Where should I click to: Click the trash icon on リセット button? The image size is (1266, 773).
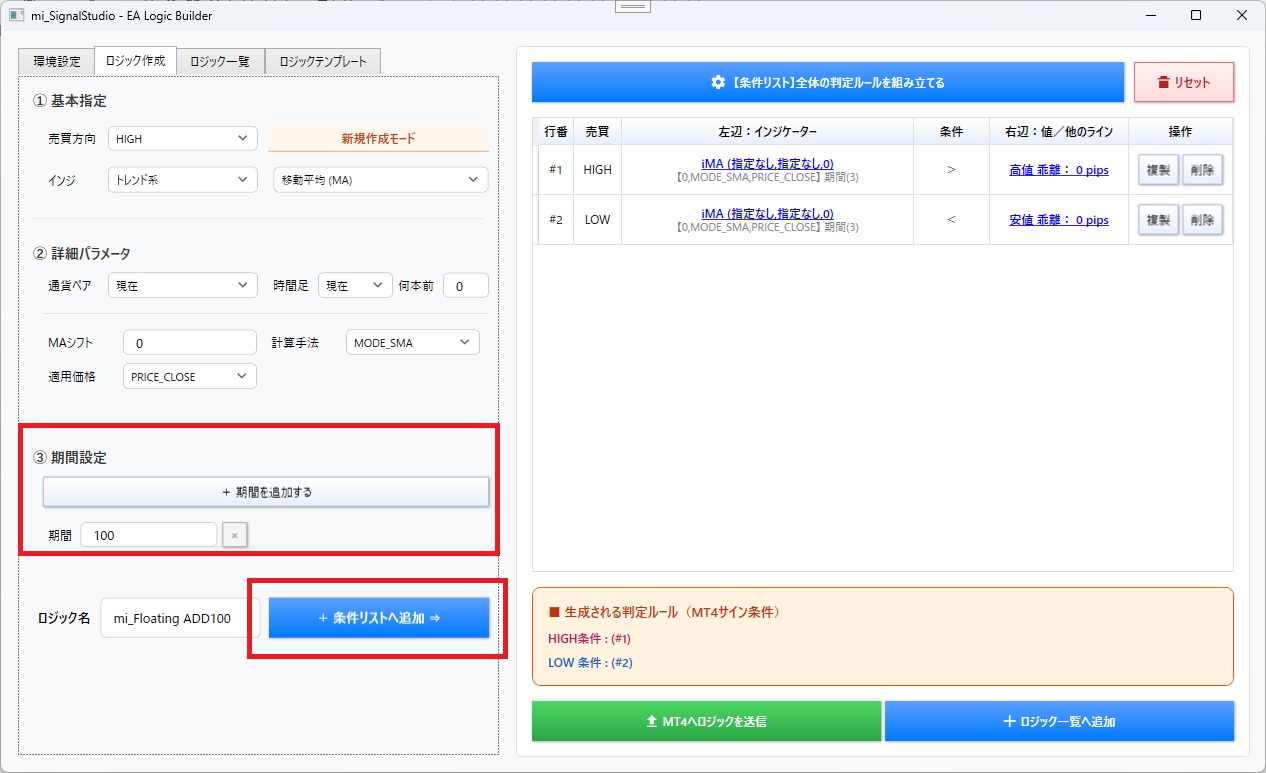1163,83
